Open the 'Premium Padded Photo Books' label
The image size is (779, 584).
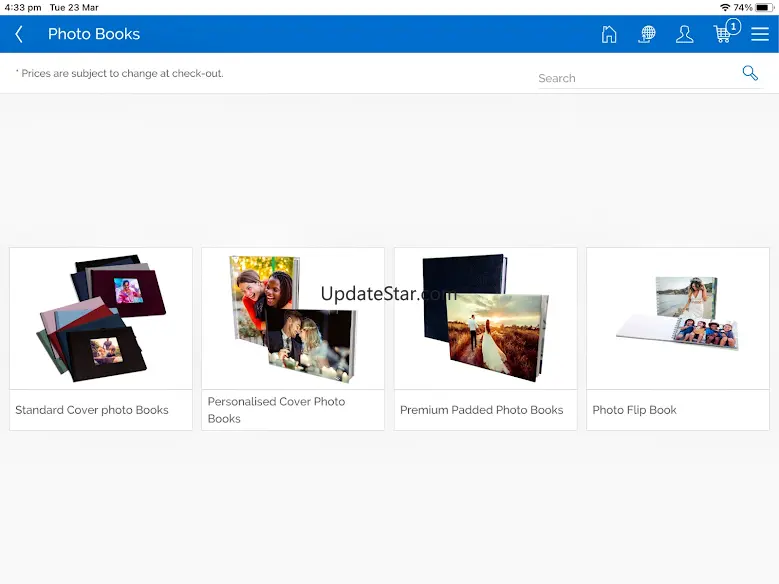click(481, 410)
